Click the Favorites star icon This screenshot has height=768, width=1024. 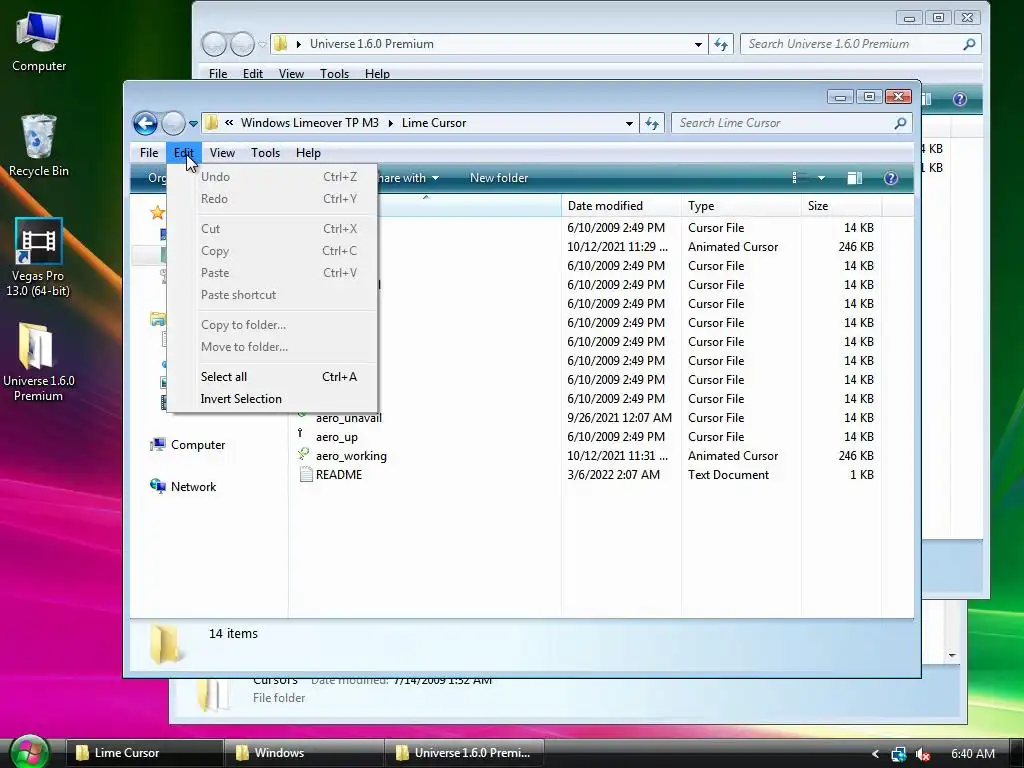pos(157,212)
